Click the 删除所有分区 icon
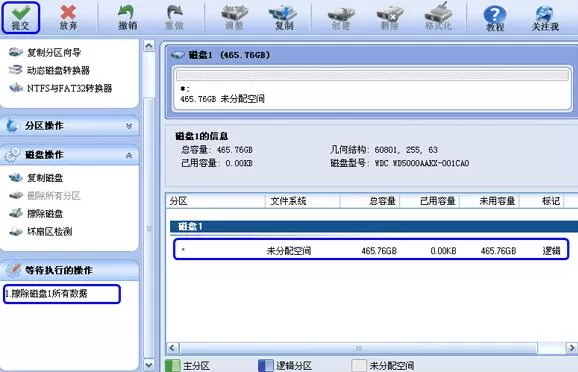The image size is (578, 372). (16, 195)
